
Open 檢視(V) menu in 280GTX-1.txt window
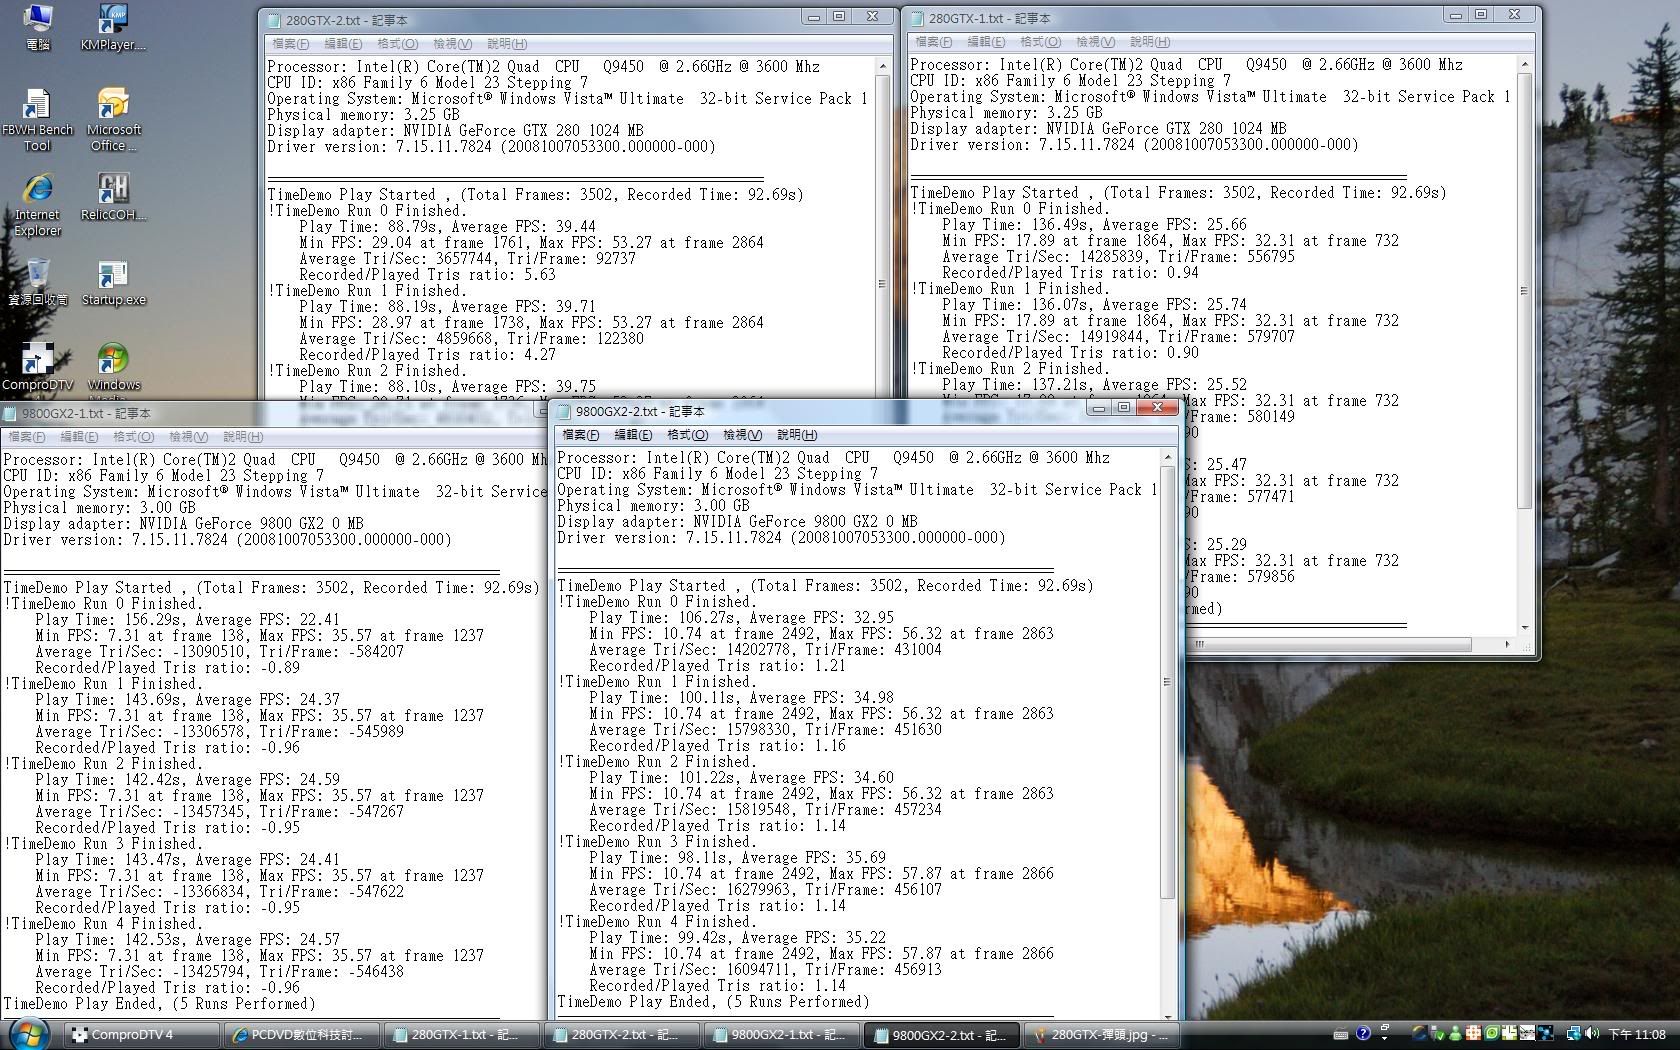pos(1095,42)
